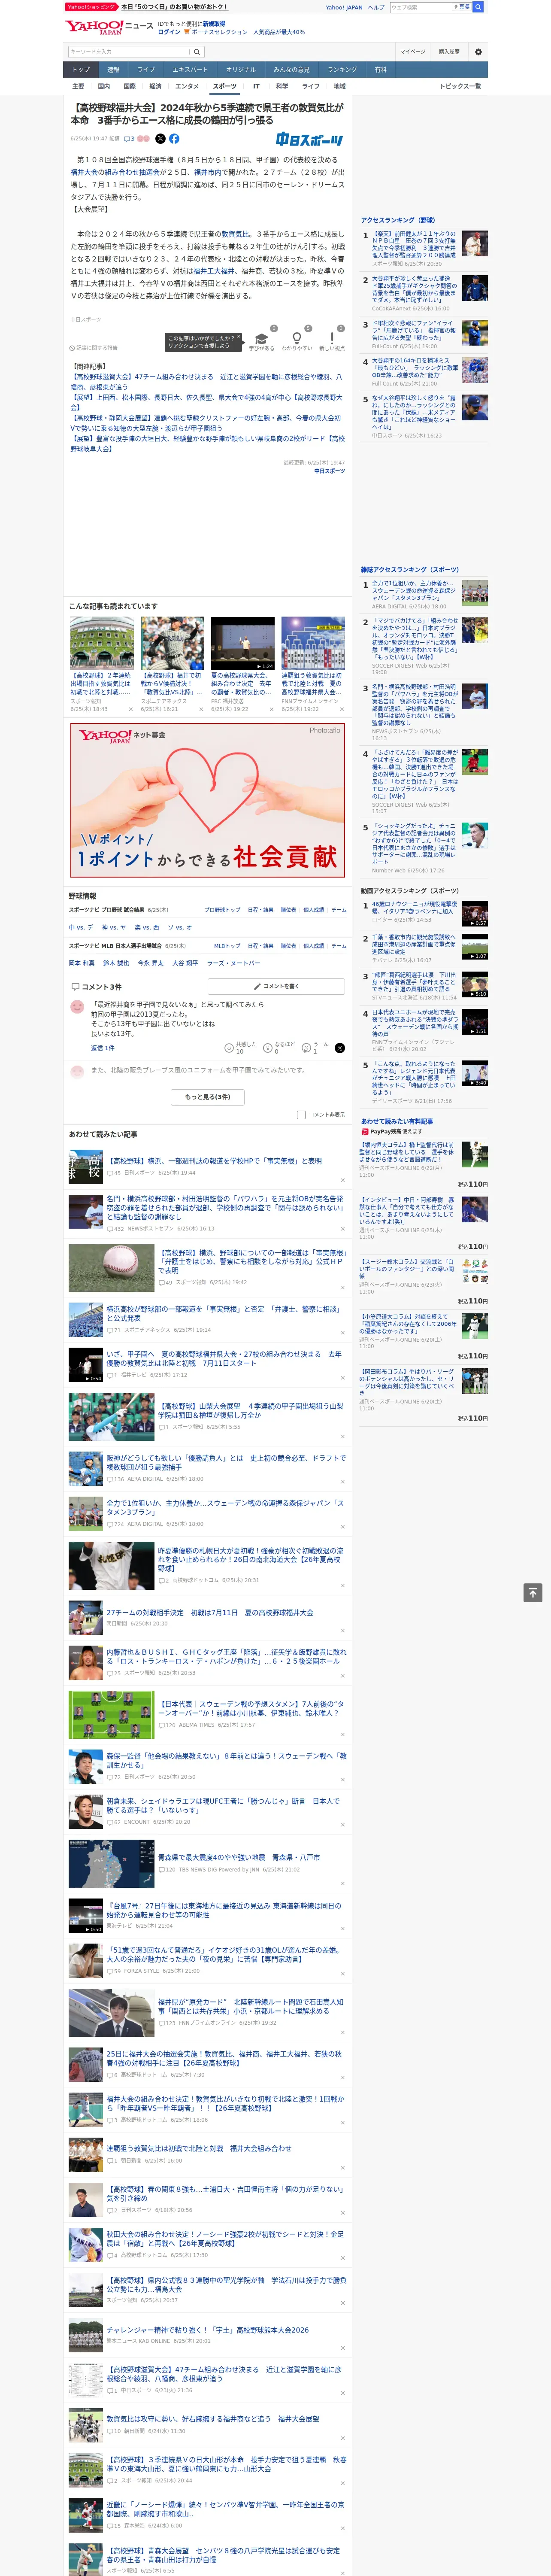Click the Yahoo! JAPAN ニュース logo
This screenshot has width=551, height=2576.
point(109,27)
